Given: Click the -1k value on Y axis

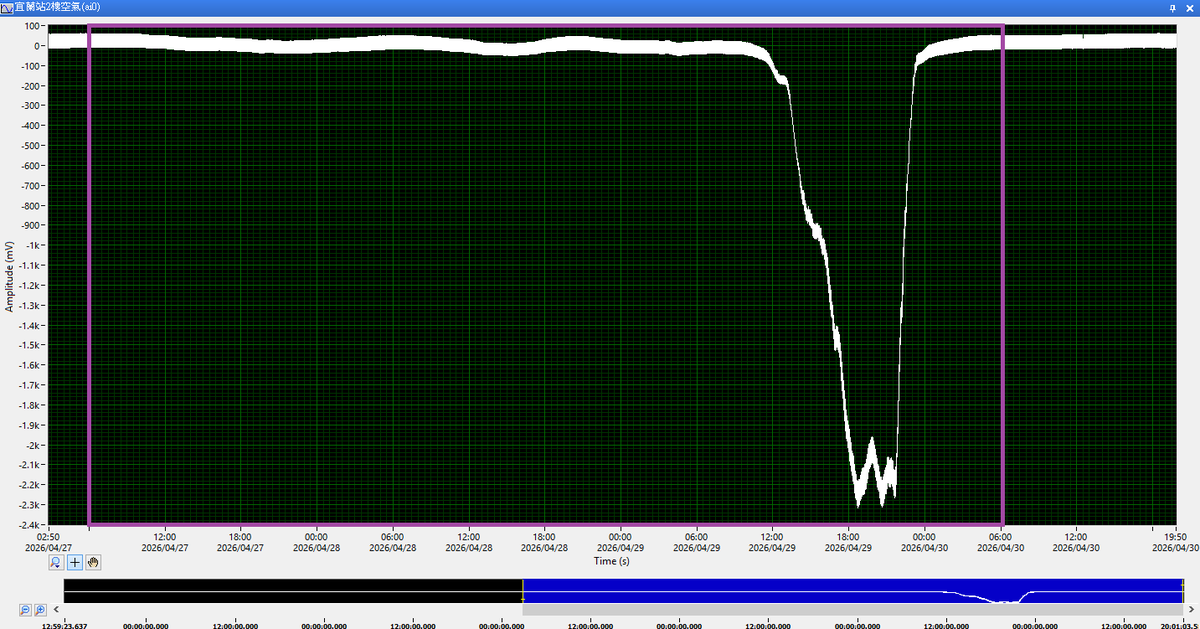Looking at the screenshot, I should tap(33, 246).
